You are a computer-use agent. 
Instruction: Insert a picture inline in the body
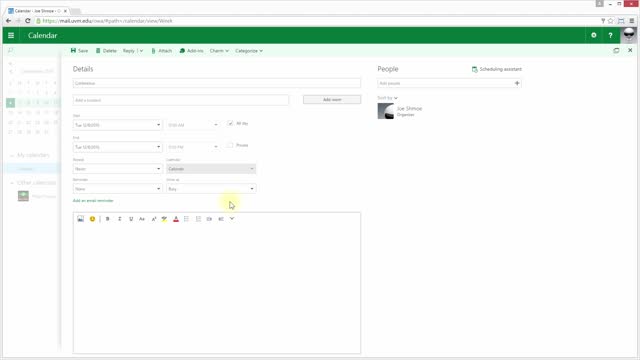(x=80, y=219)
